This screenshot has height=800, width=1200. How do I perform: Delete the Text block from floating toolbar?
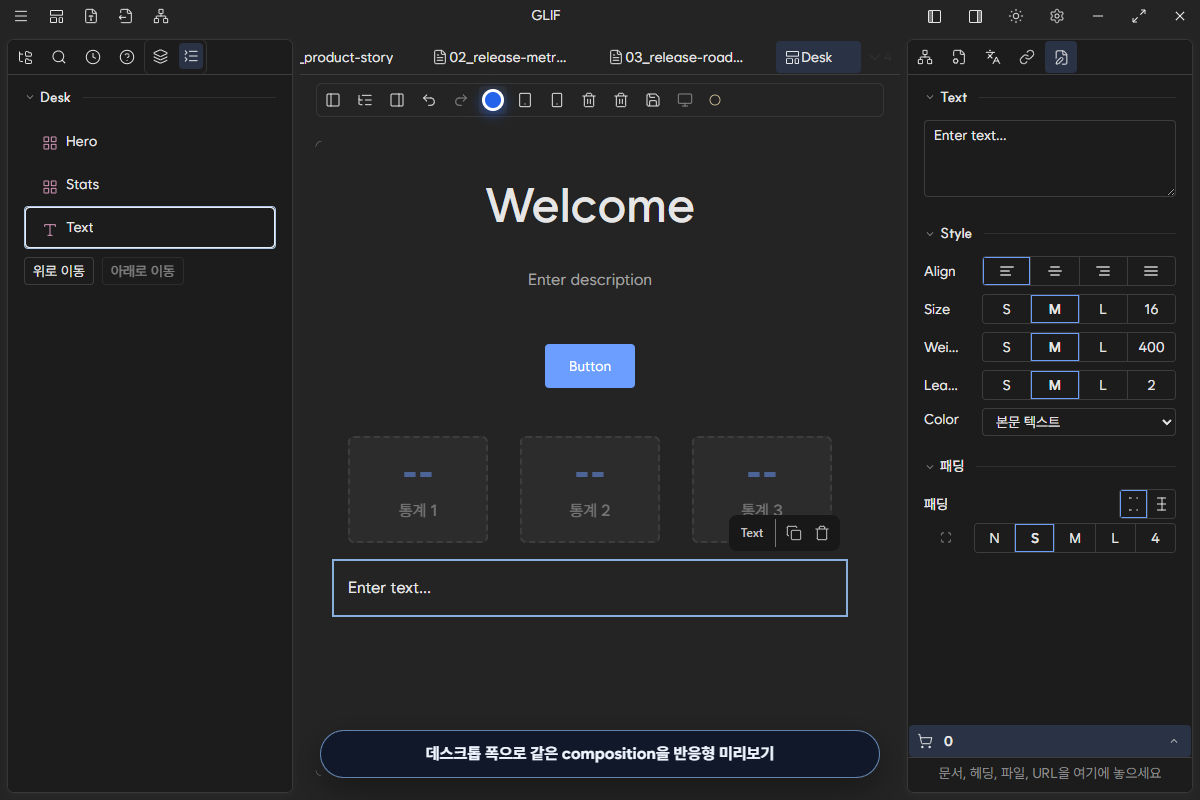[x=822, y=533]
